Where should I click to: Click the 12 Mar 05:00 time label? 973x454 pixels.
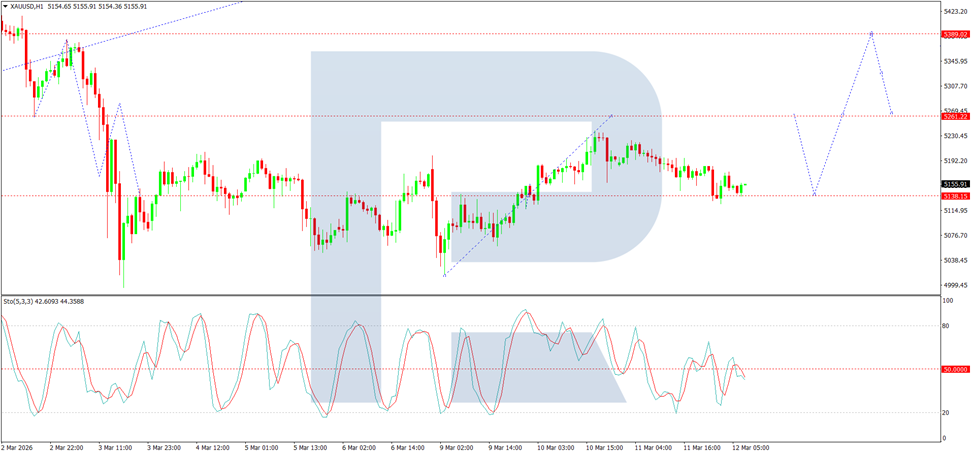750,447
